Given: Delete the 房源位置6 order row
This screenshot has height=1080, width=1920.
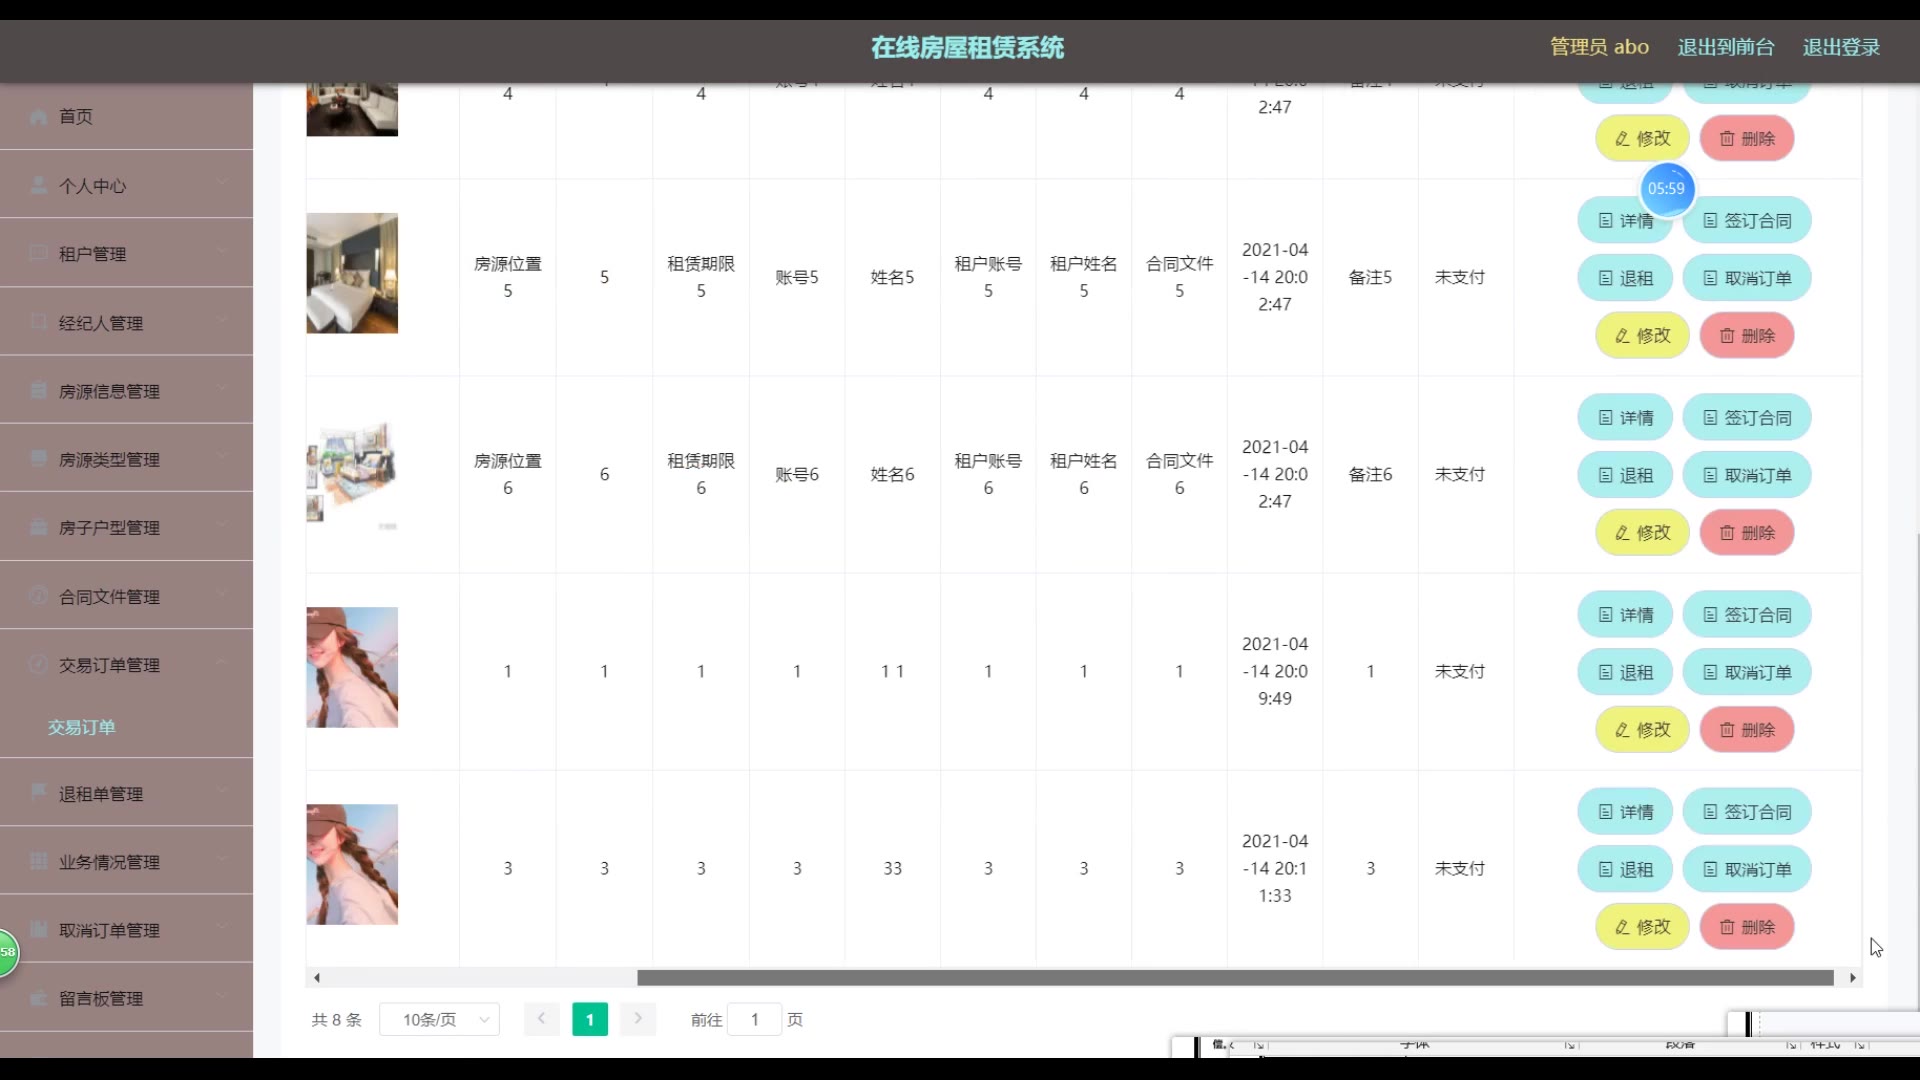Looking at the screenshot, I should (x=1747, y=533).
